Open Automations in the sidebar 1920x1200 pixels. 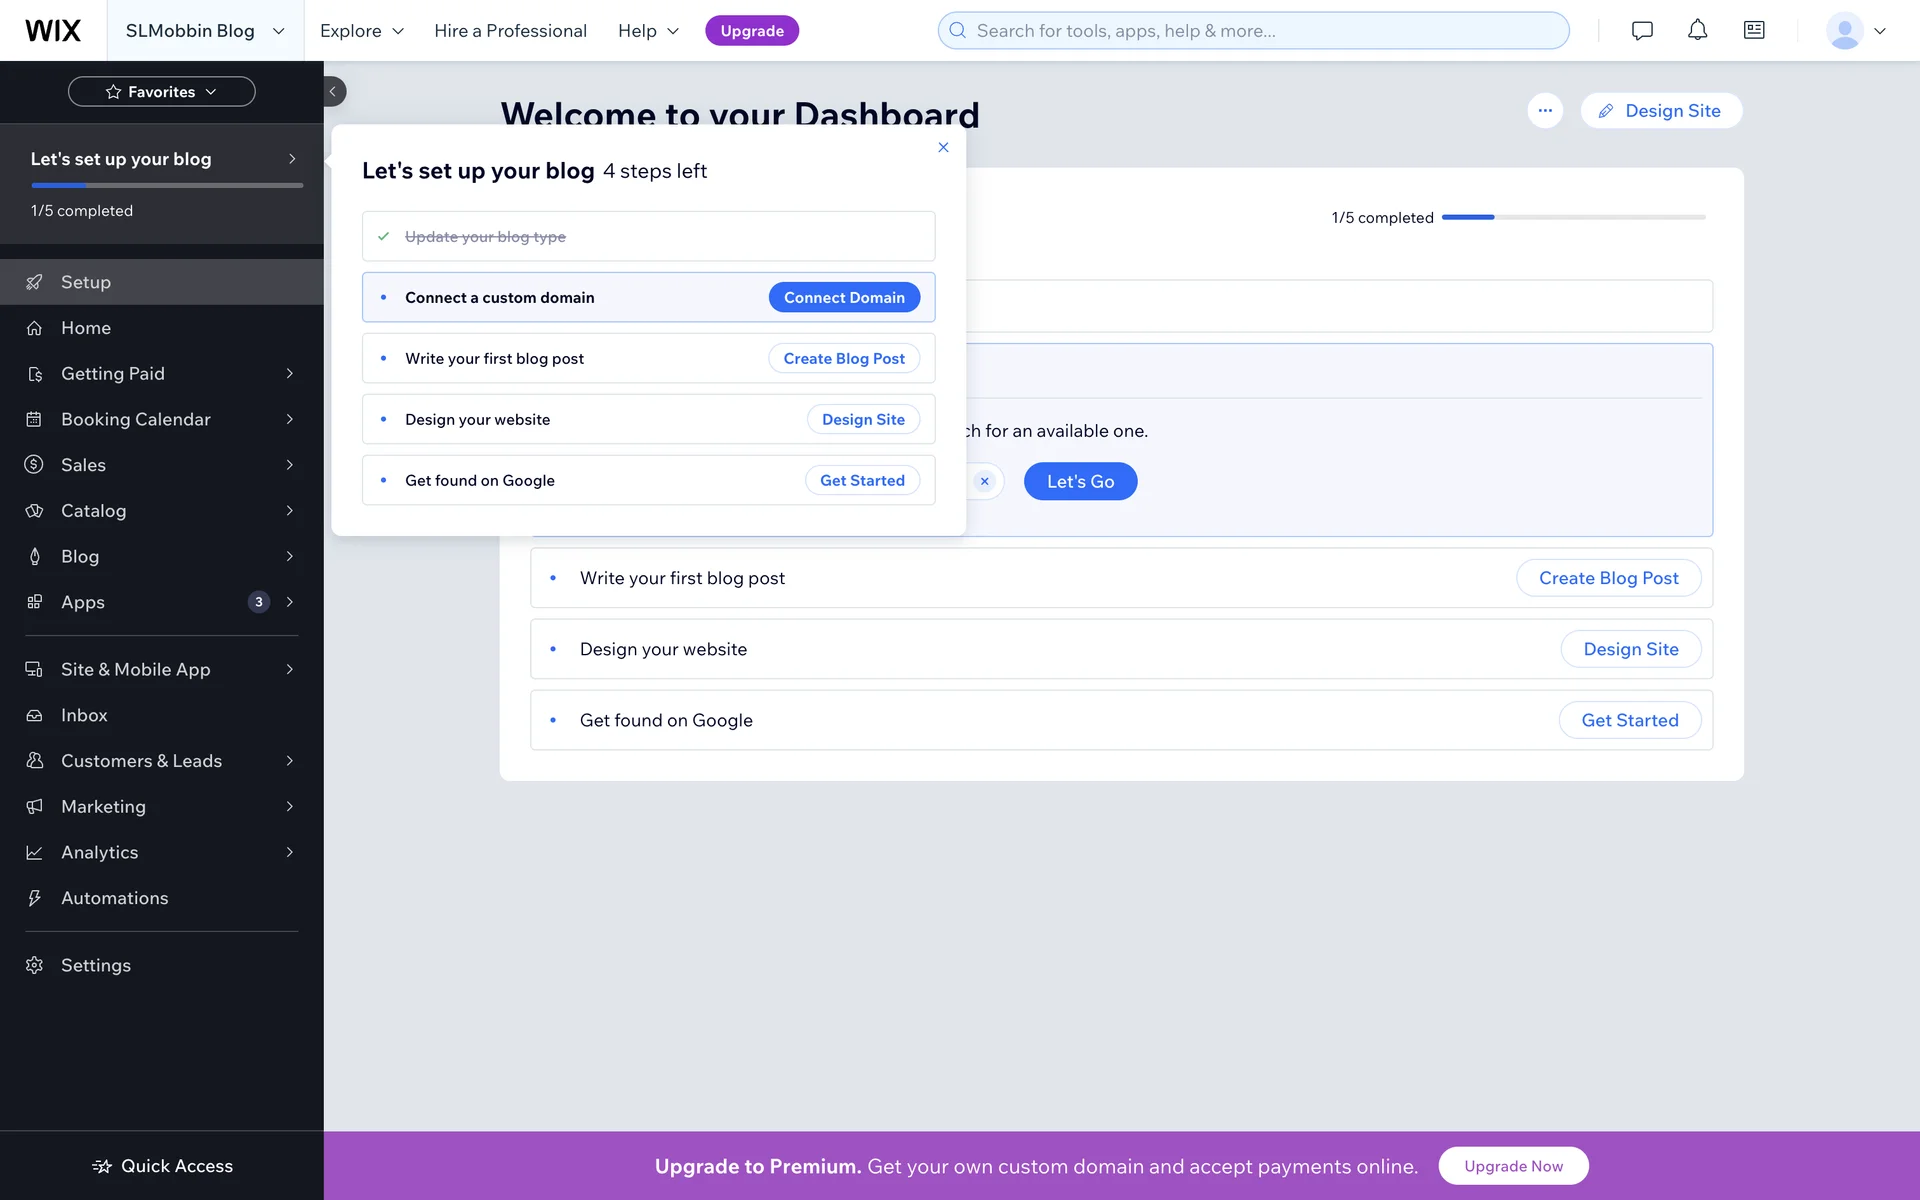pos(114,898)
